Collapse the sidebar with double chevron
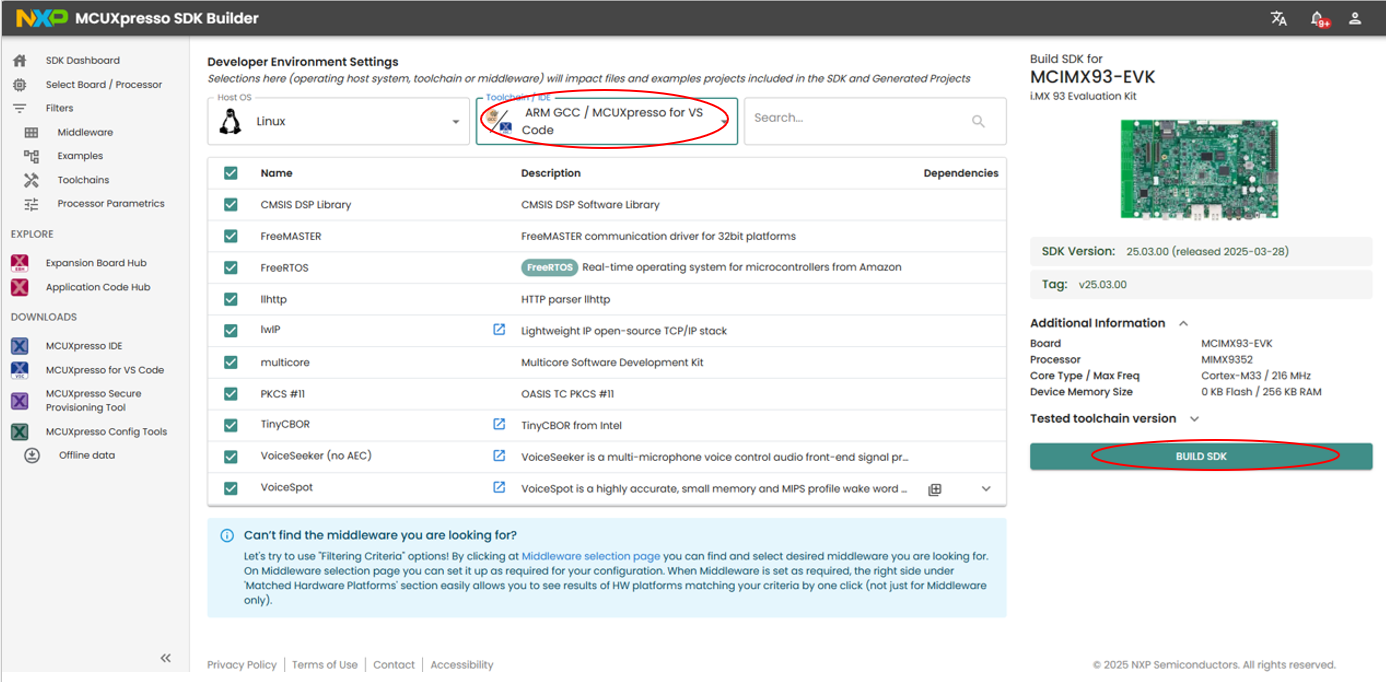The height and width of the screenshot is (682, 1386). 166,657
